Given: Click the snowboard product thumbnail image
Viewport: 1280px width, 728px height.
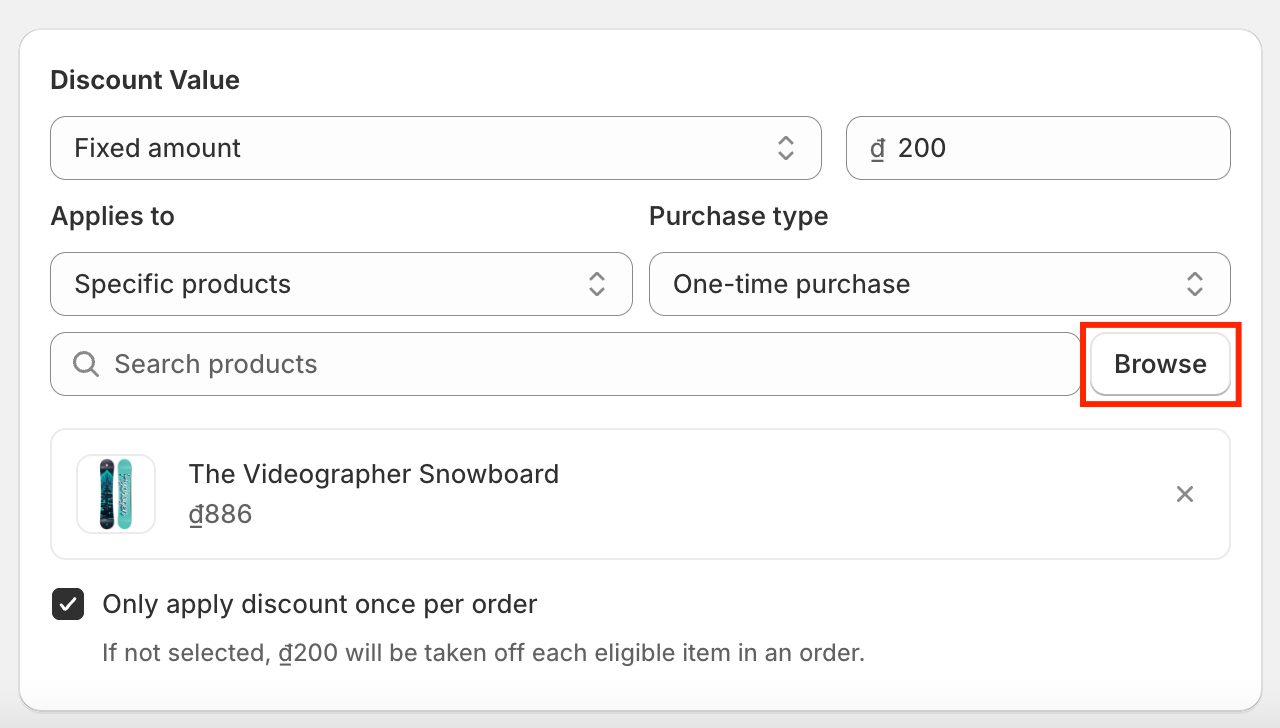Looking at the screenshot, I should (116, 494).
